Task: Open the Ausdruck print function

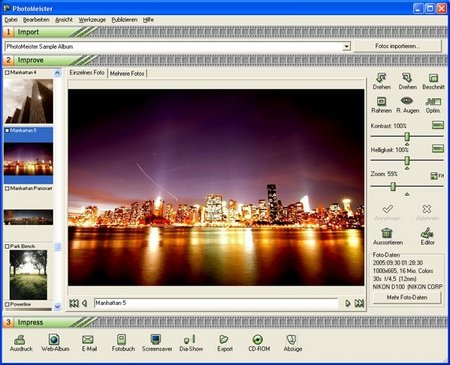Action: [x=20, y=340]
